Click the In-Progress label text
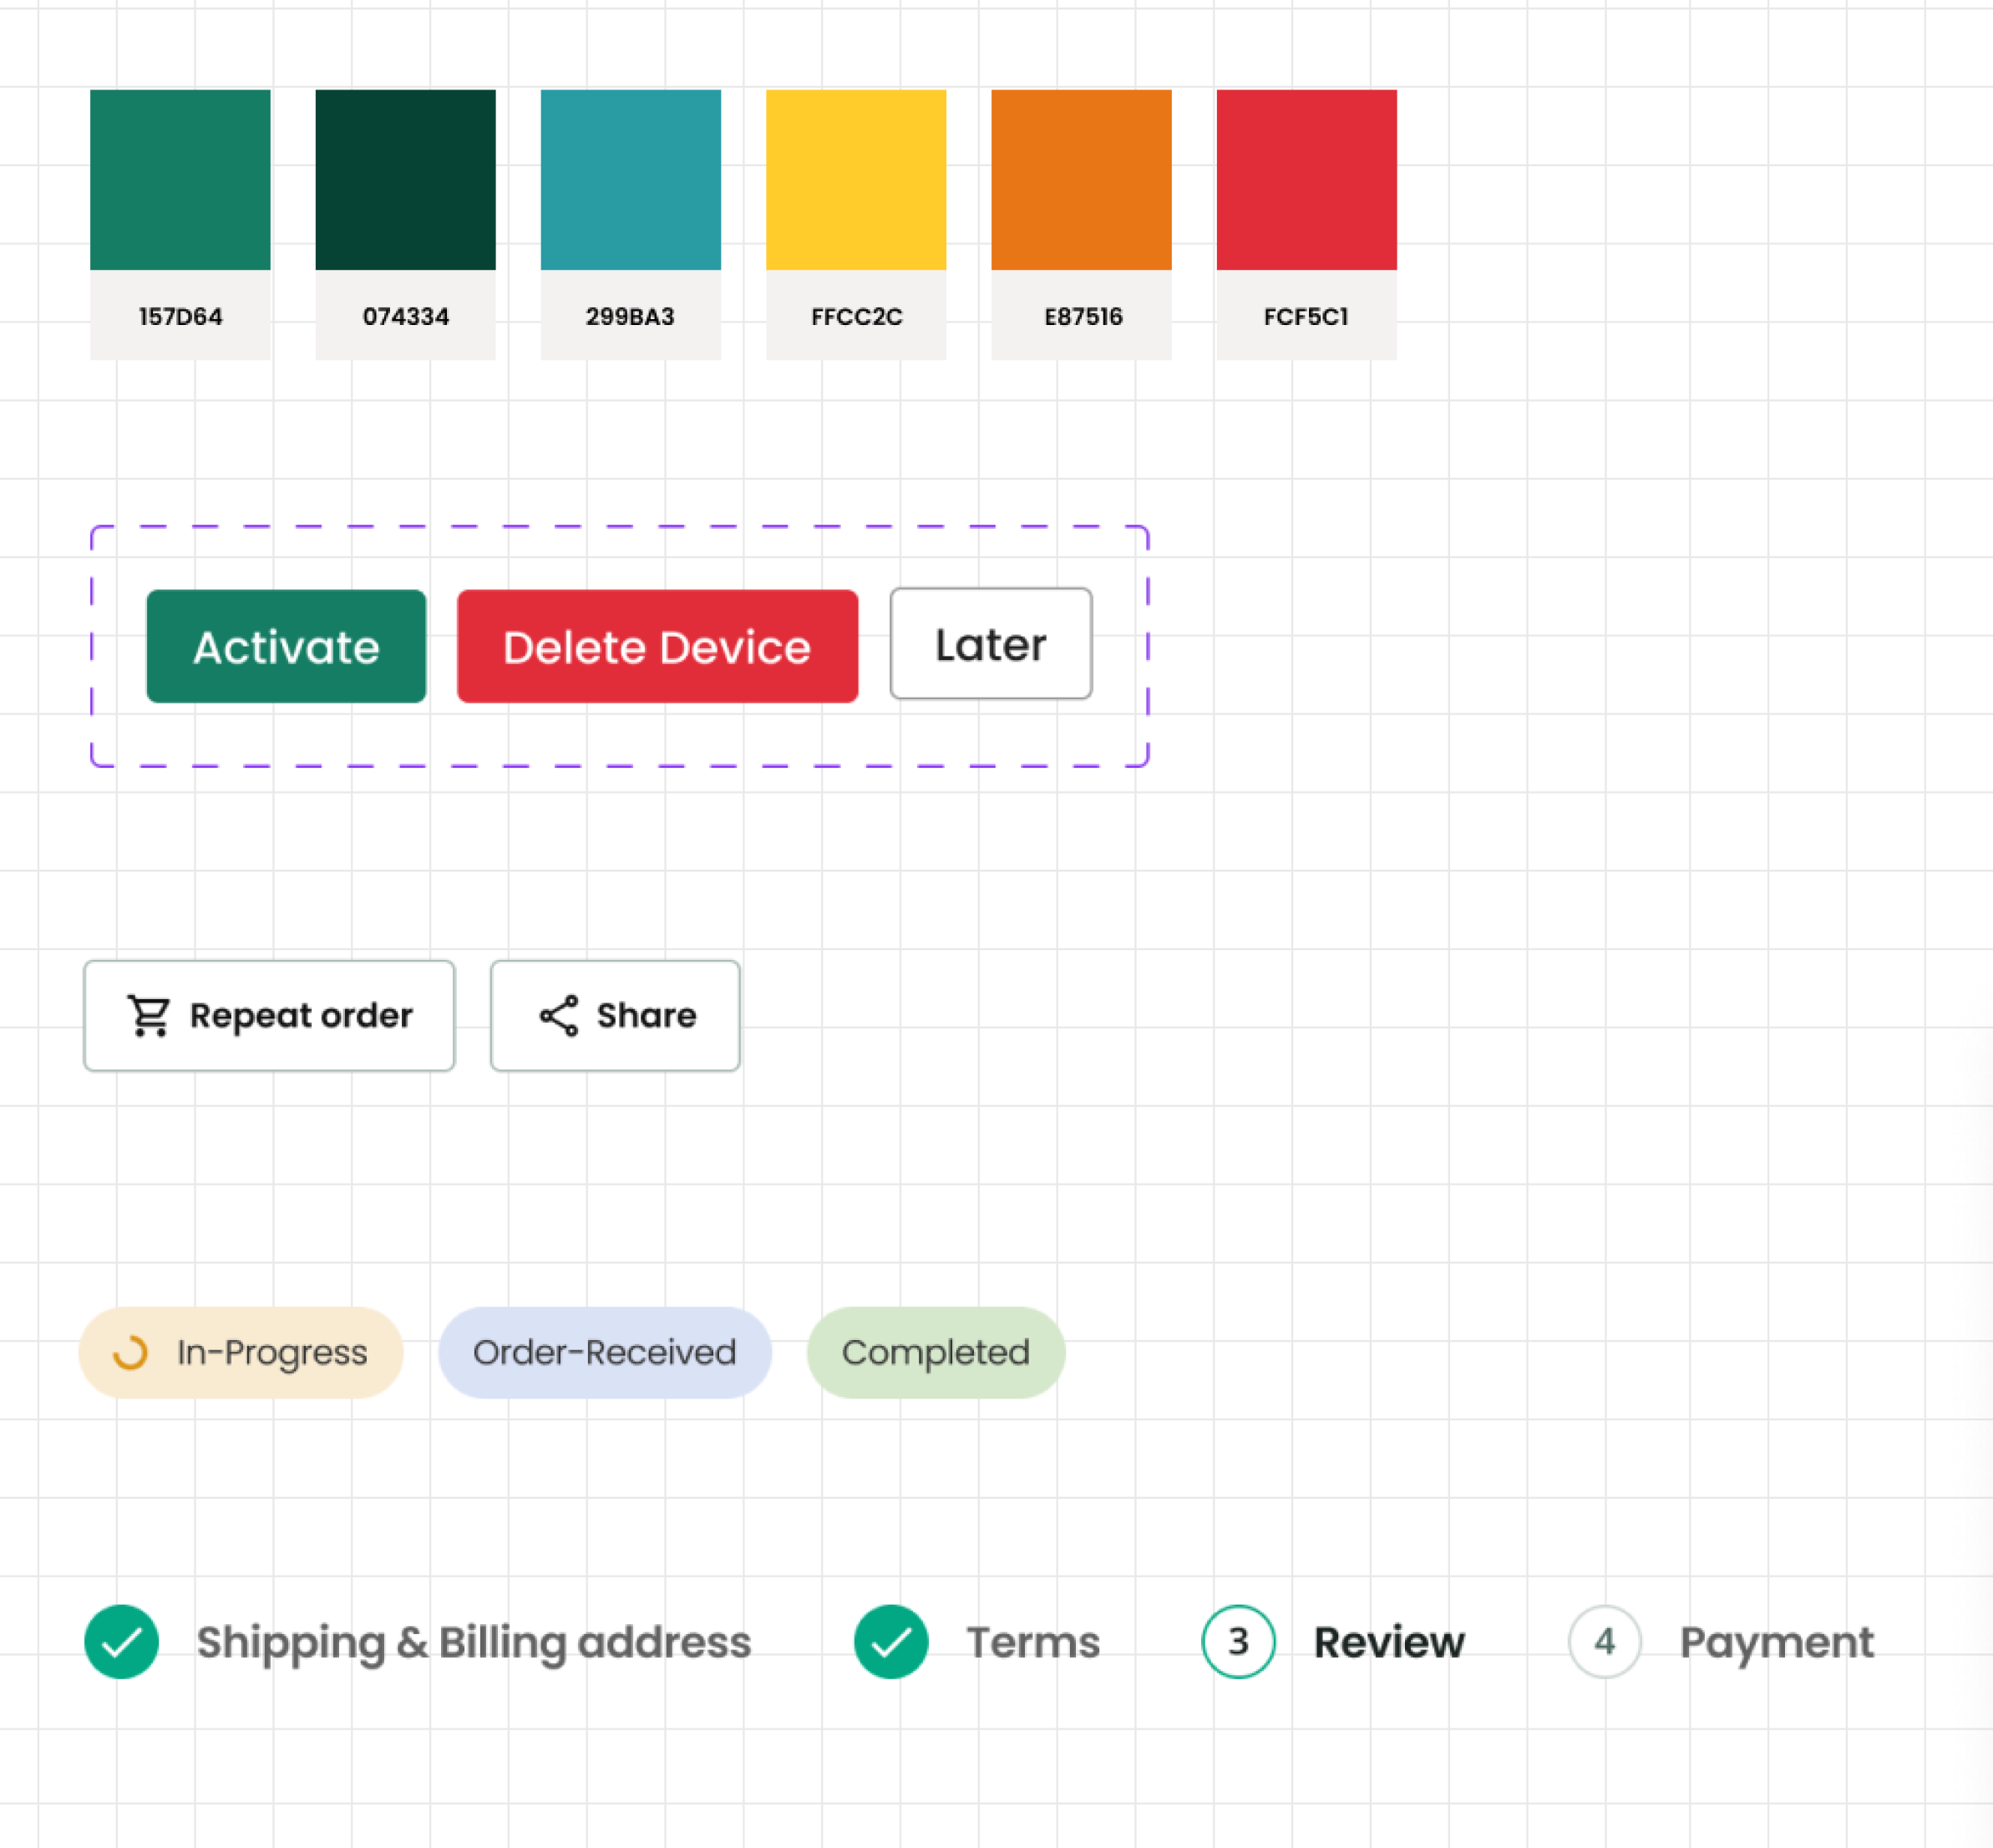1993x1848 pixels. tap(272, 1353)
